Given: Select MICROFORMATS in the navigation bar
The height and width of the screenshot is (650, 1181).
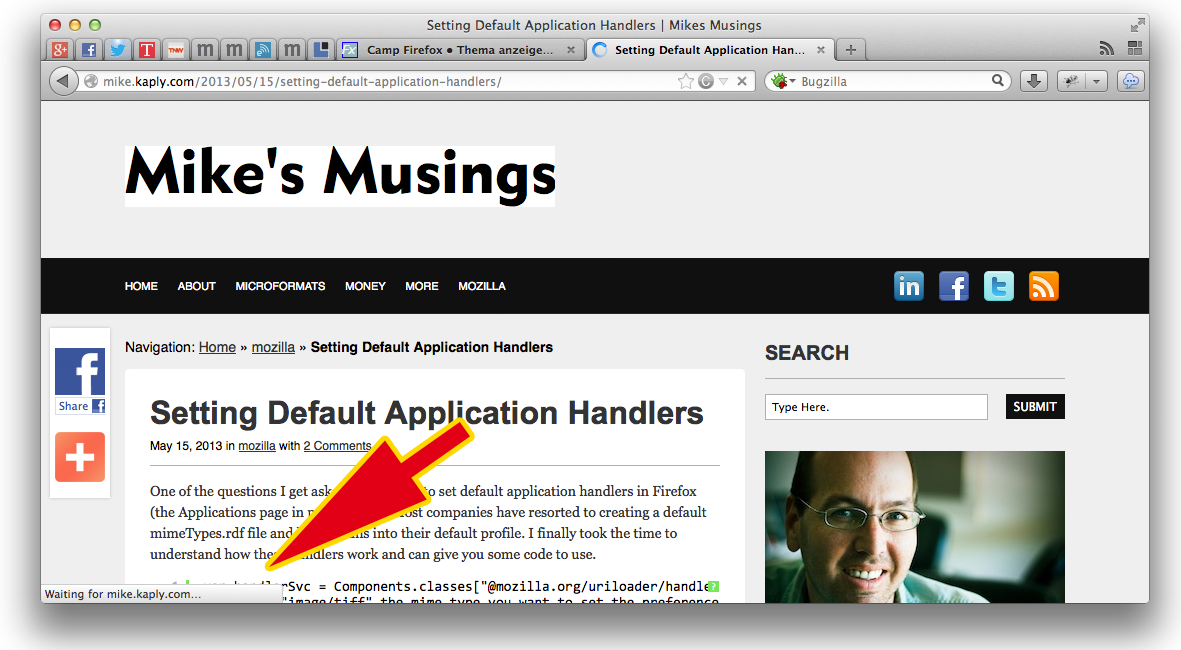Looking at the screenshot, I should coord(280,286).
